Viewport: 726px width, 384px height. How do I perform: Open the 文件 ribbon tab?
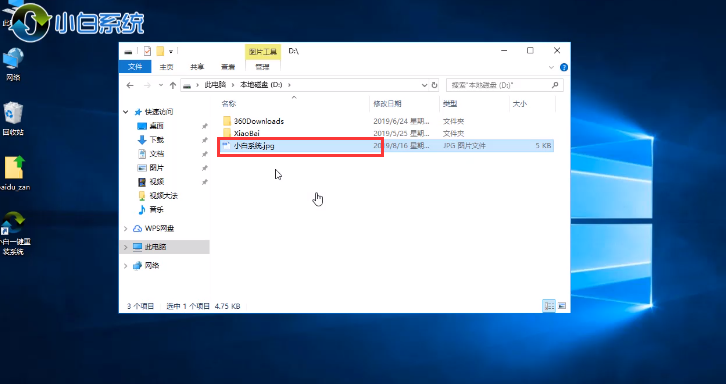[x=135, y=67]
